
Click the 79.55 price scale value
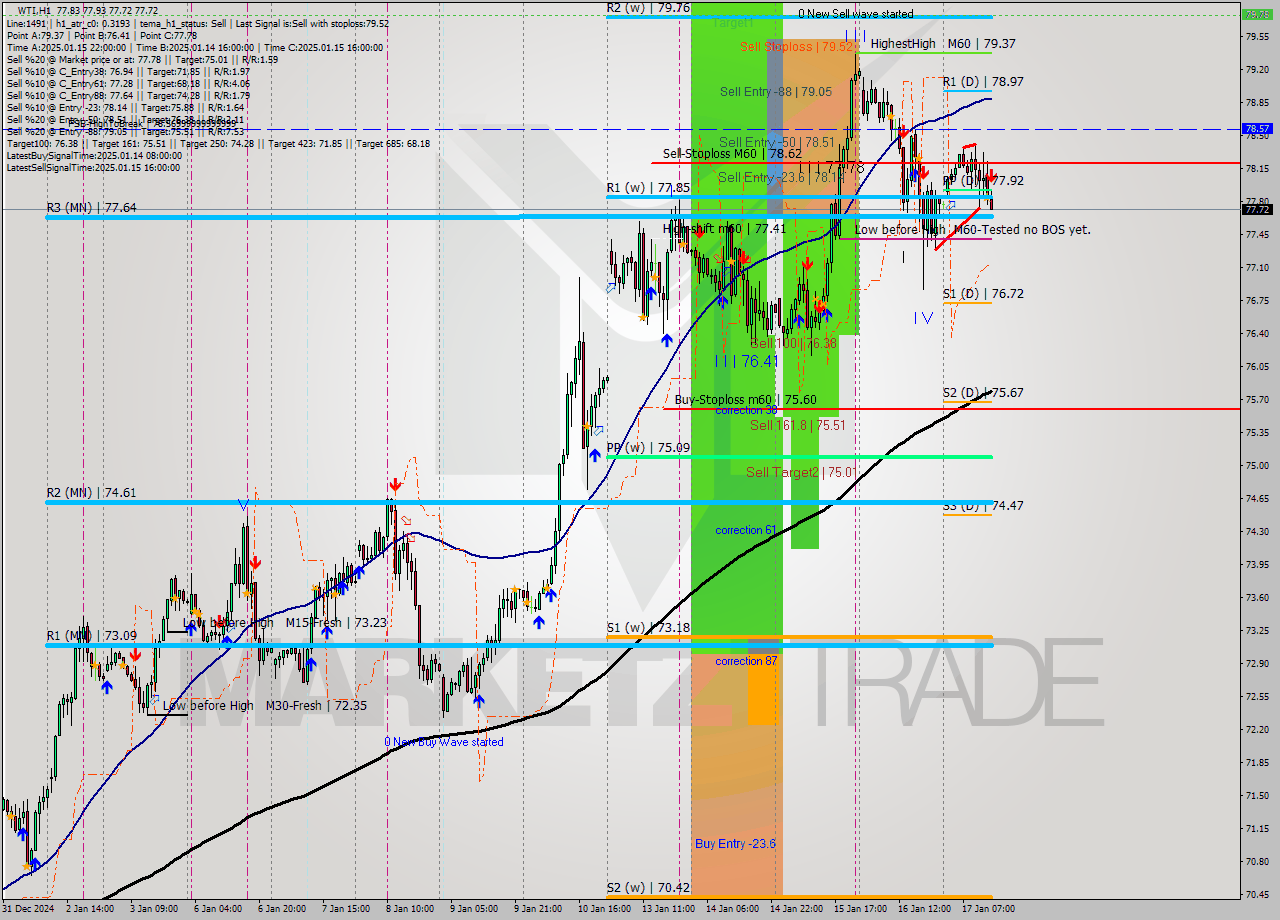tap(1256, 36)
